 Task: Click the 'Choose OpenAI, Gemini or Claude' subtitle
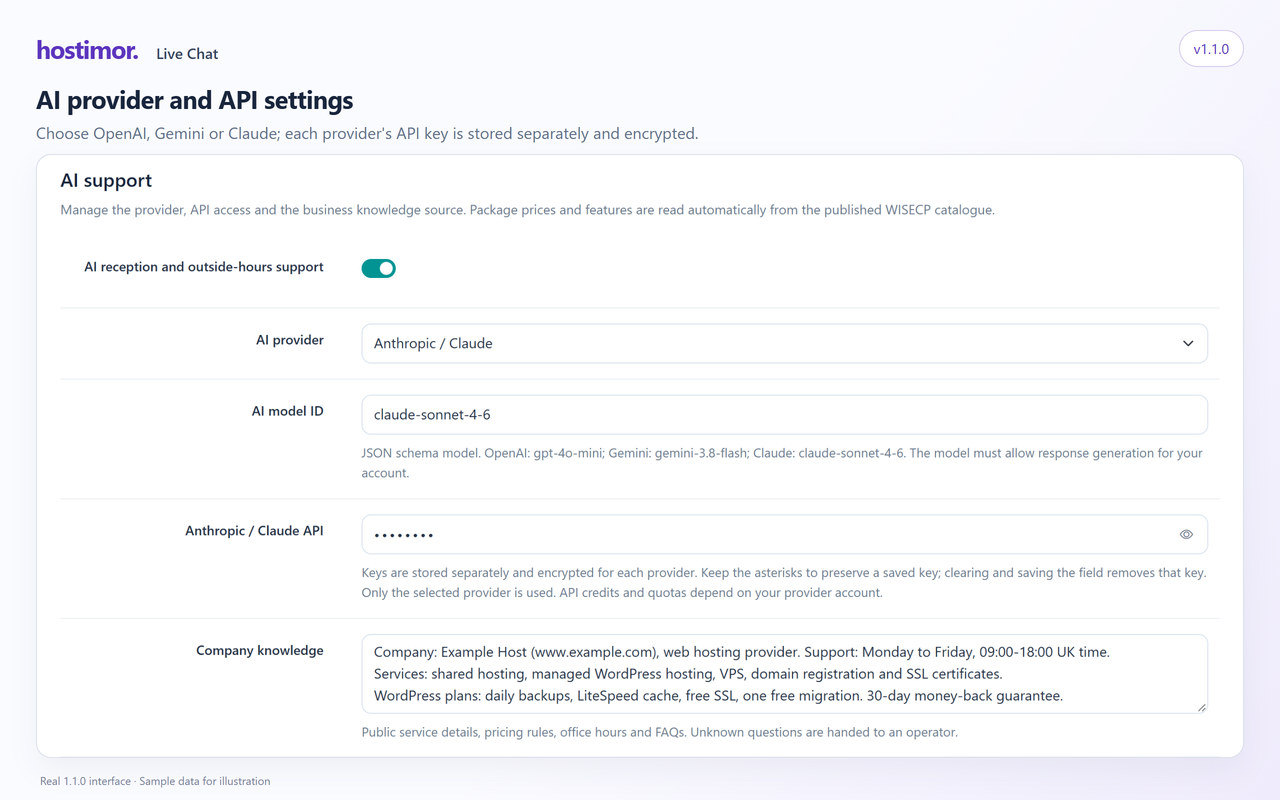pyautogui.click(x=367, y=134)
